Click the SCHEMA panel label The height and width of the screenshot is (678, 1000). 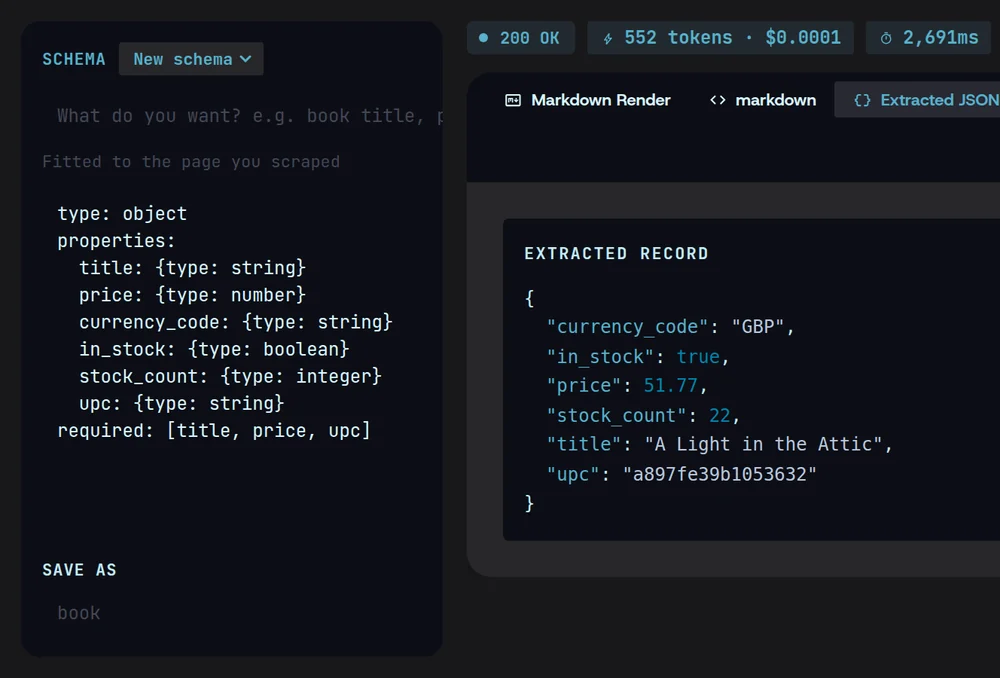[x=74, y=59]
